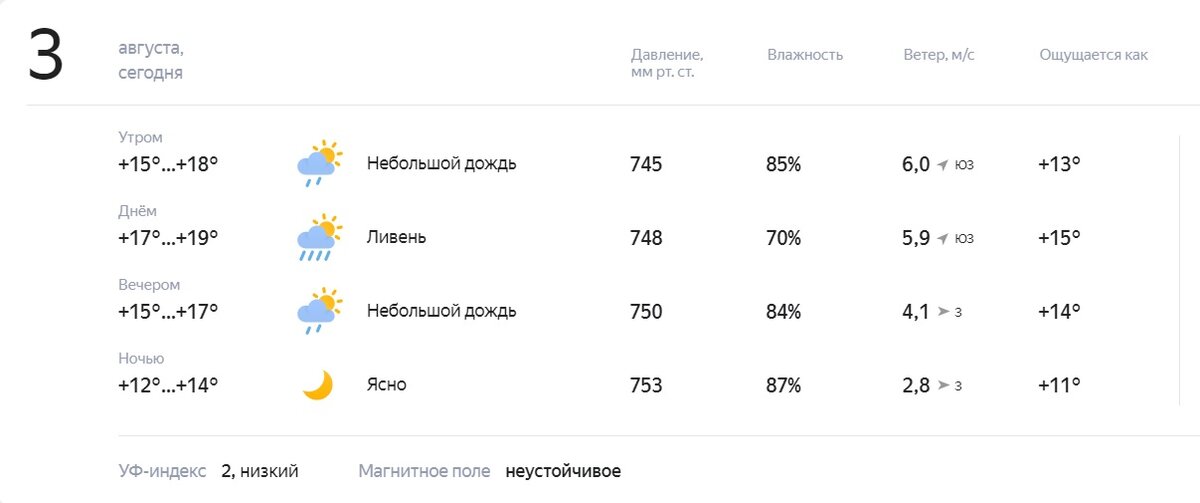This screenshot has width=1200, height=503.
Task: Click the 'Ощущается как' column header
Action: click(1094, 55)
